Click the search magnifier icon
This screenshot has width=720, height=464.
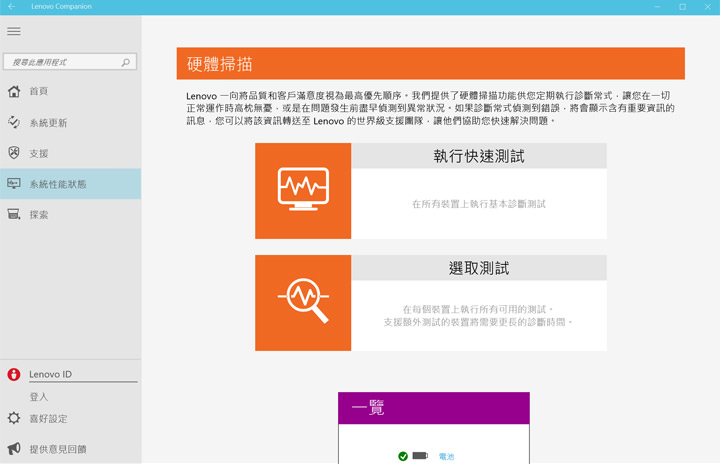tap(125, 62)
